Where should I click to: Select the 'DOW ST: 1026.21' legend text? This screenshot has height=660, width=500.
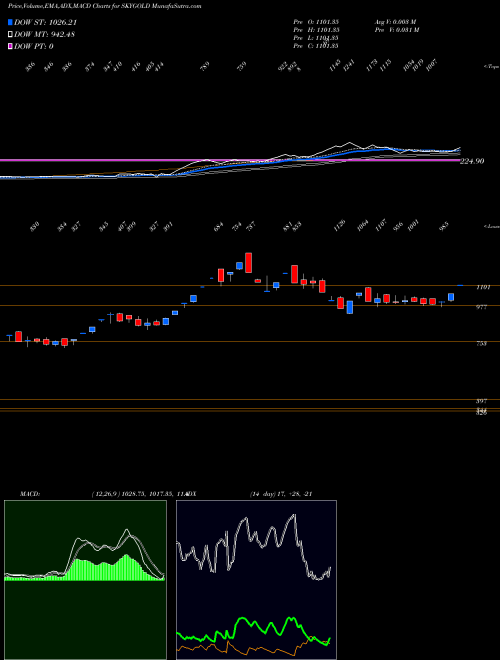[45, 22]
